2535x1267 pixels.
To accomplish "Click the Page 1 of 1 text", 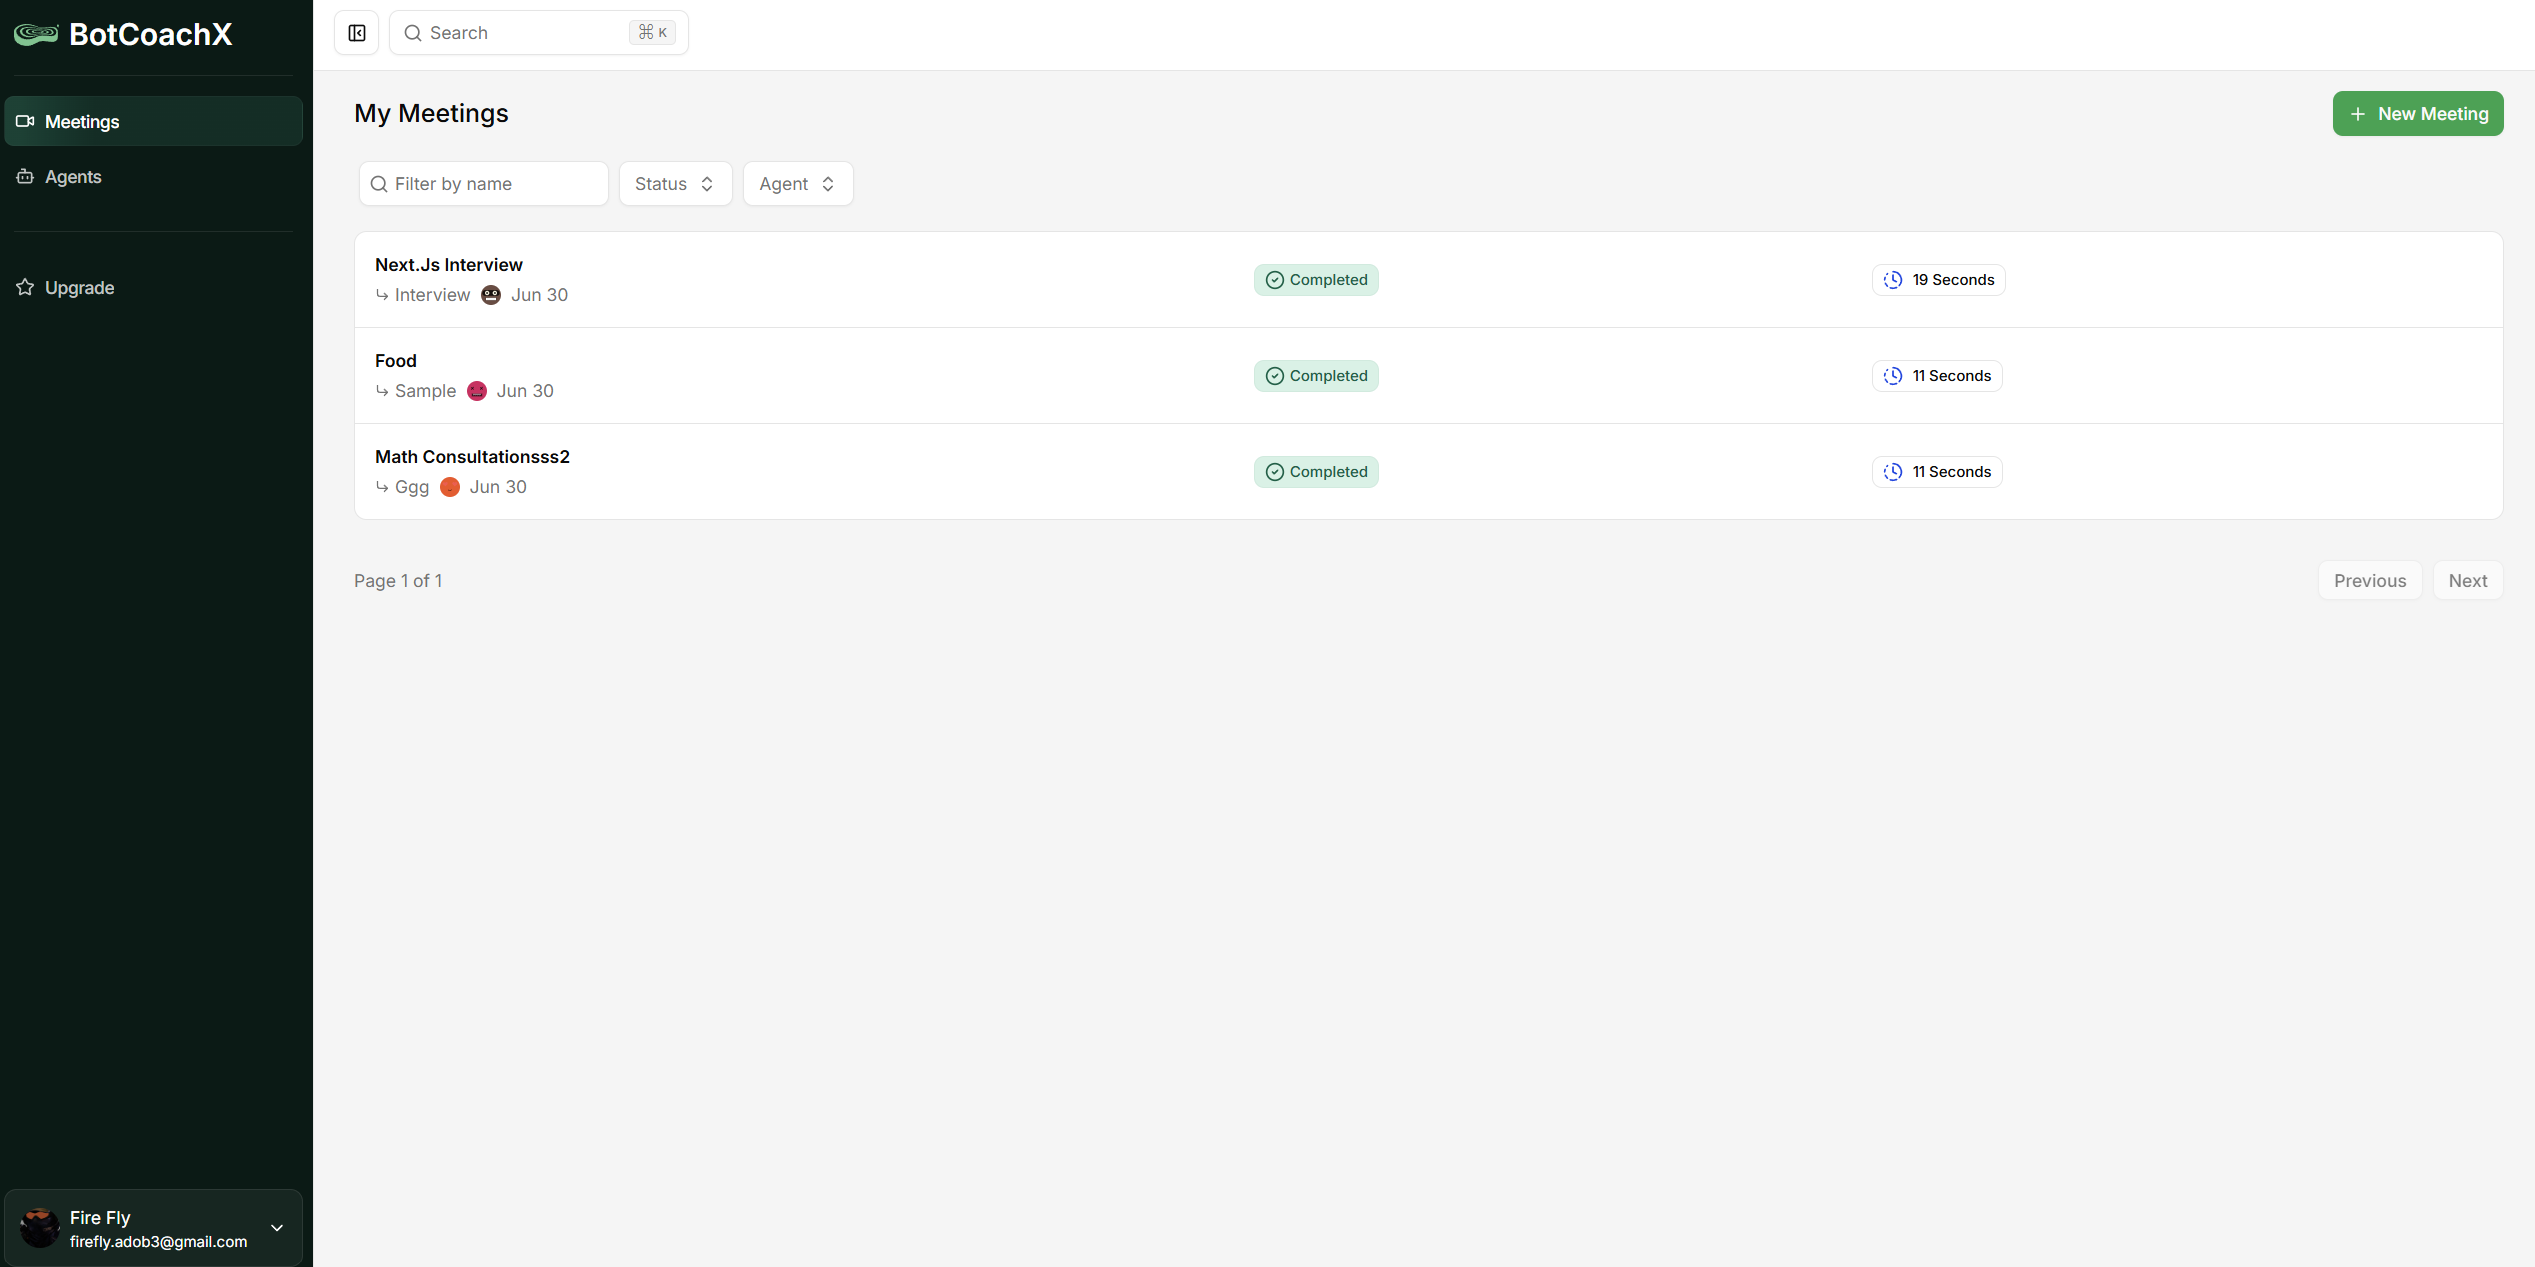I will pyautogui.click(x=398, y=581).
